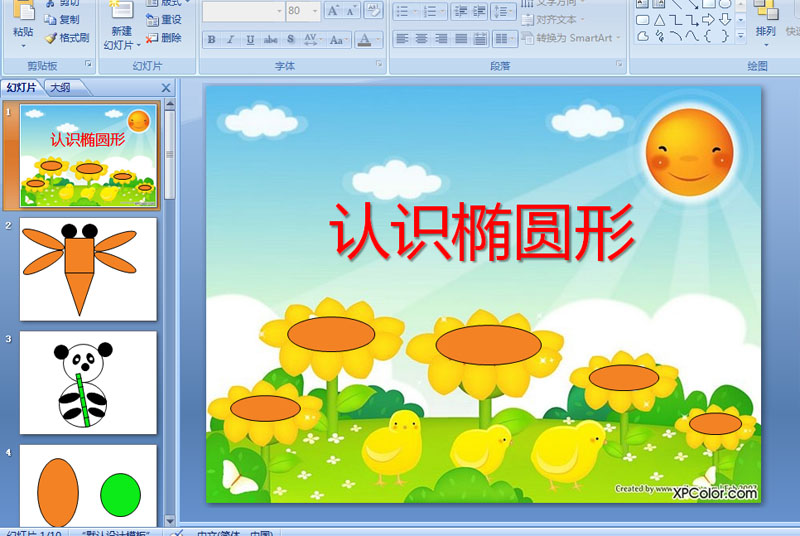Click the Copy (复制) button

[x=62, y=19]
